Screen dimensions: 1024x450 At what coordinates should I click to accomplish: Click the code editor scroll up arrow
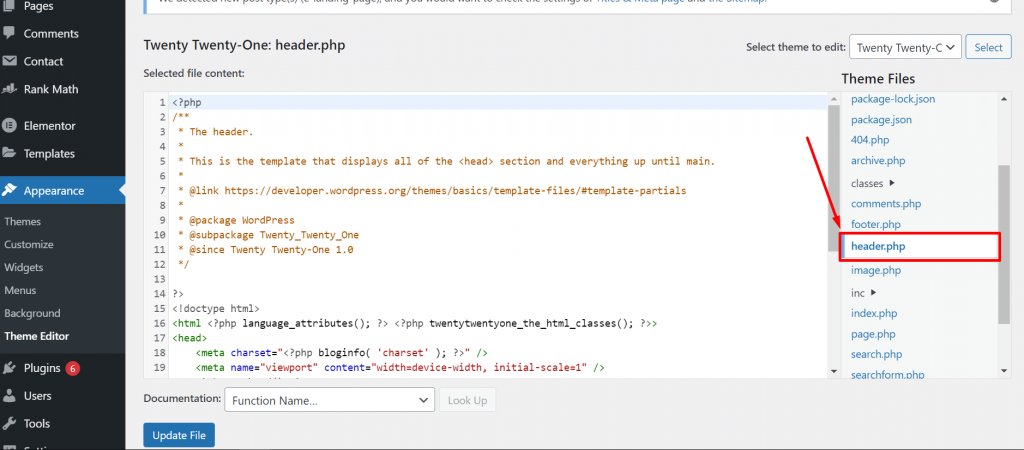(x=833, y=99)
